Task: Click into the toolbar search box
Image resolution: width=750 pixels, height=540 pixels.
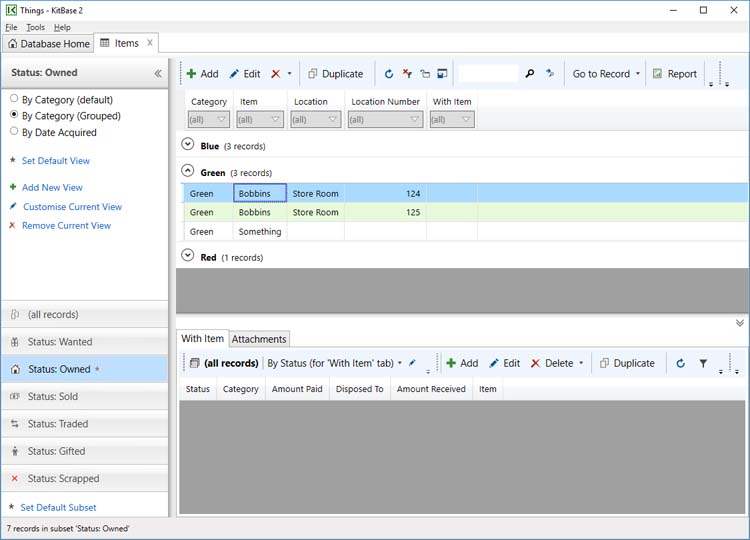Action: (x=488, y=74)
